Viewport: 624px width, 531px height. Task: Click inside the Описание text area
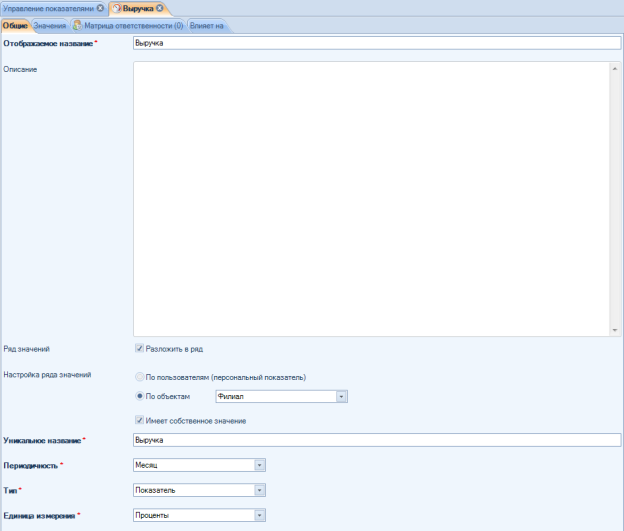[370, 200]
